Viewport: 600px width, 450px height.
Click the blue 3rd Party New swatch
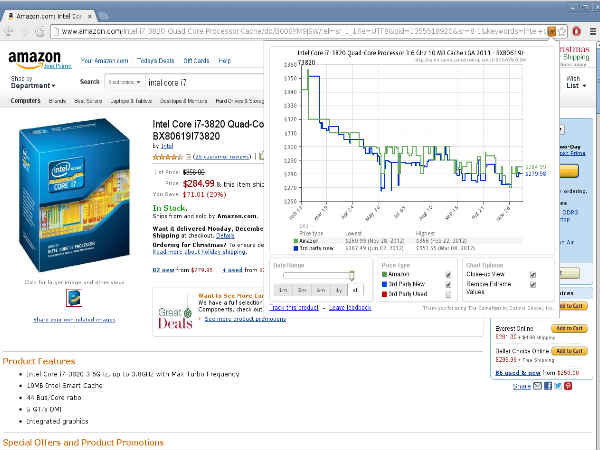tap(385, 284)
